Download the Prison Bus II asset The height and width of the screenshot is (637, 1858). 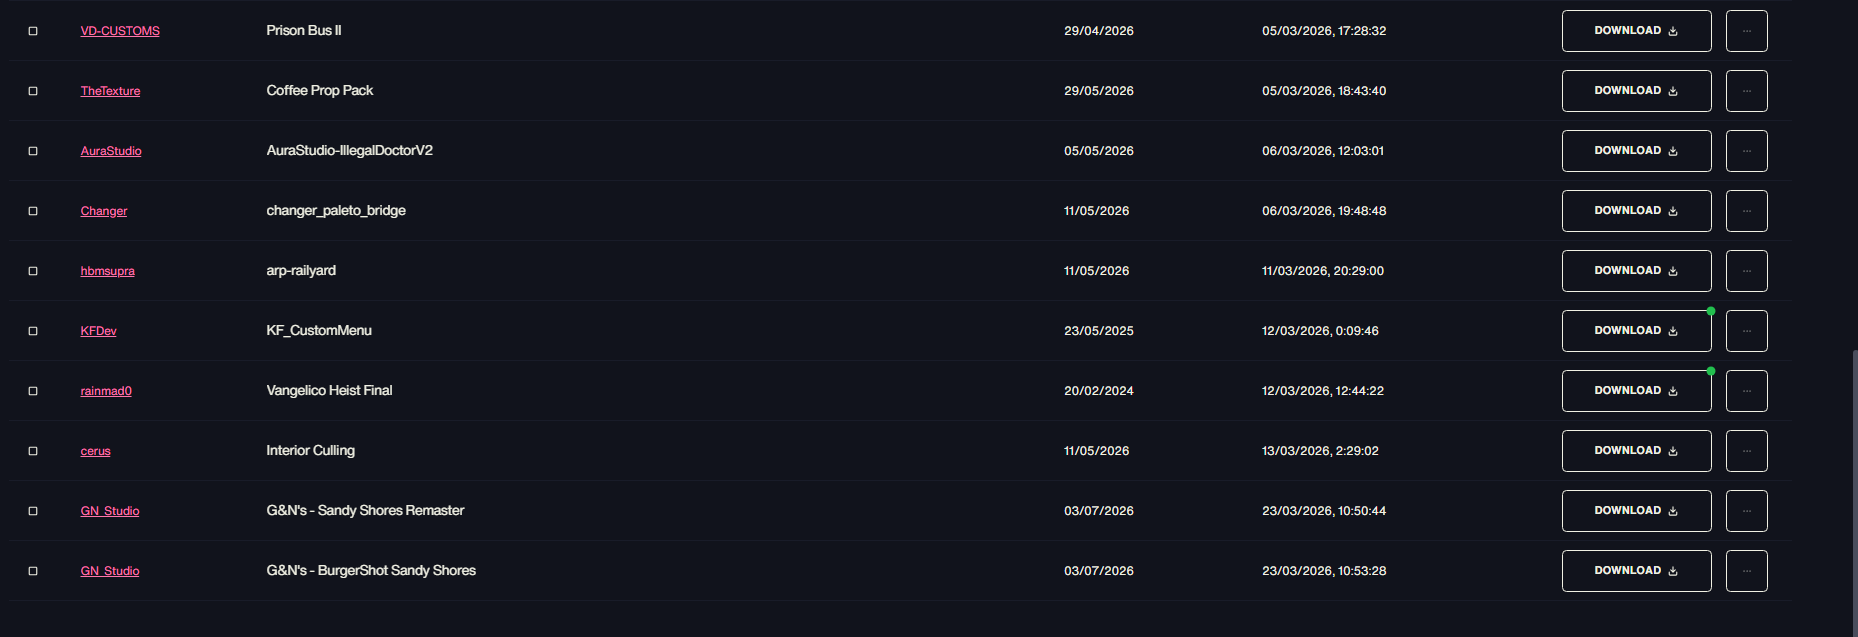(1636, 31)
